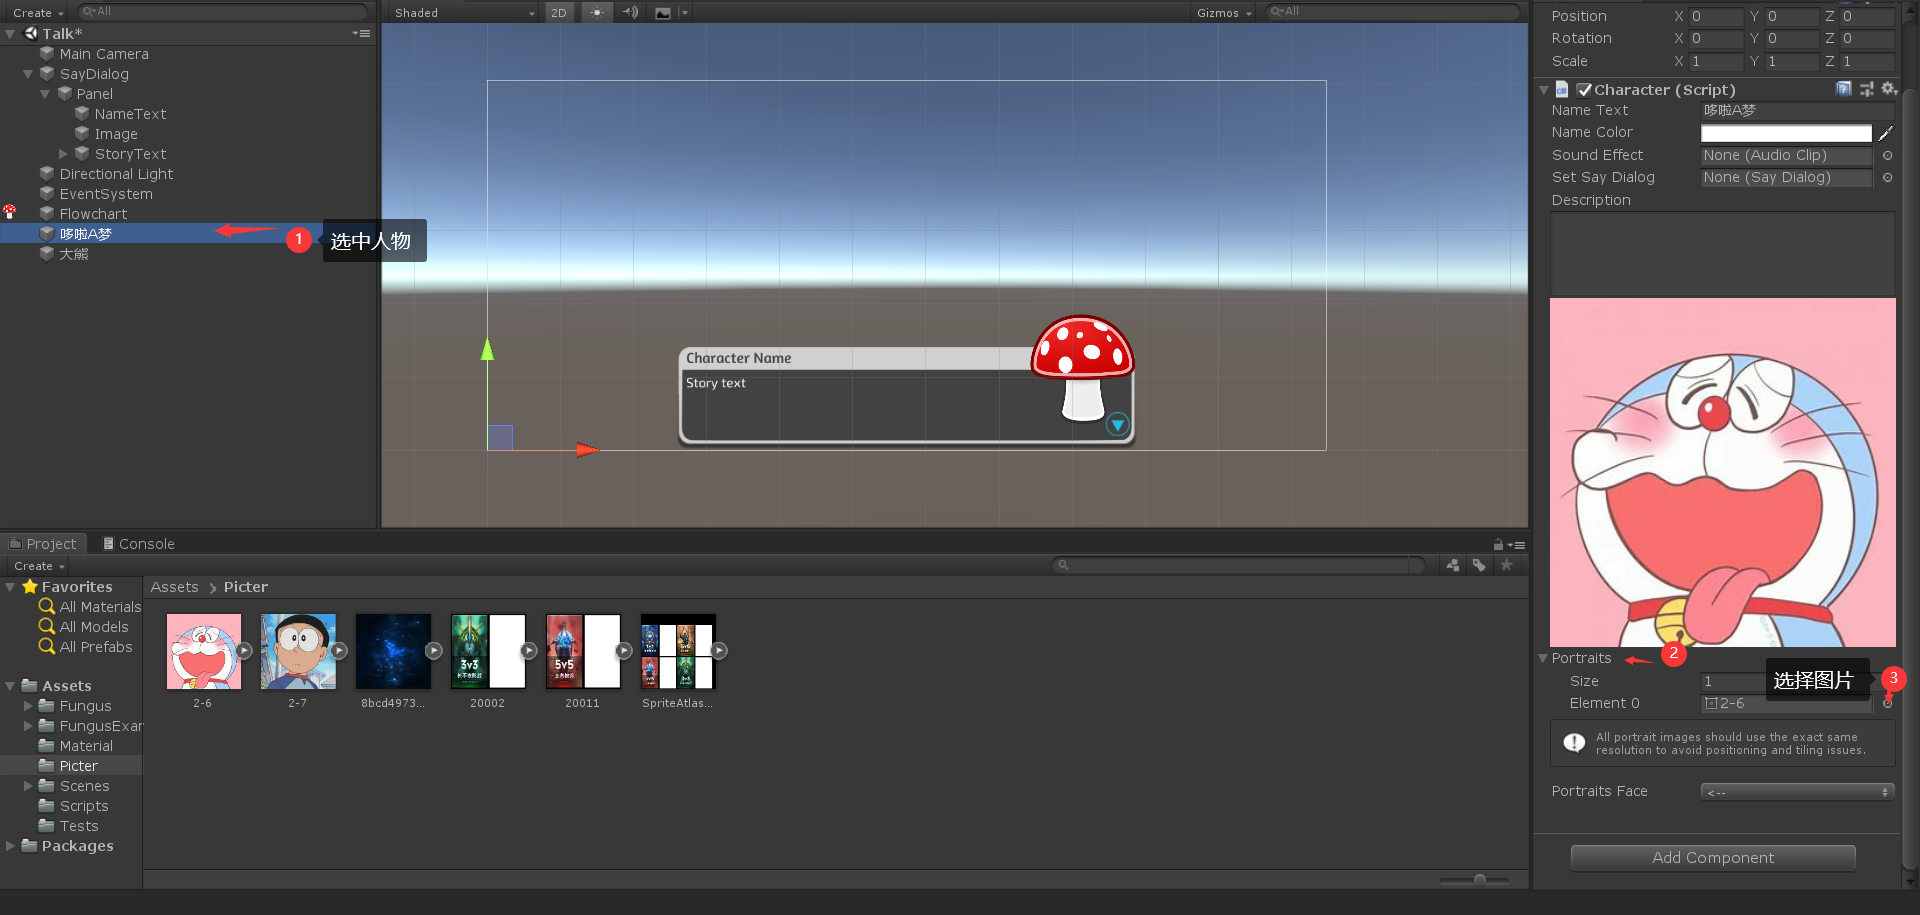The height and width of the screenshot is (915, 1920).
Task: Toggle the Project panel lock icon
Action: [x=1498, y=545]
